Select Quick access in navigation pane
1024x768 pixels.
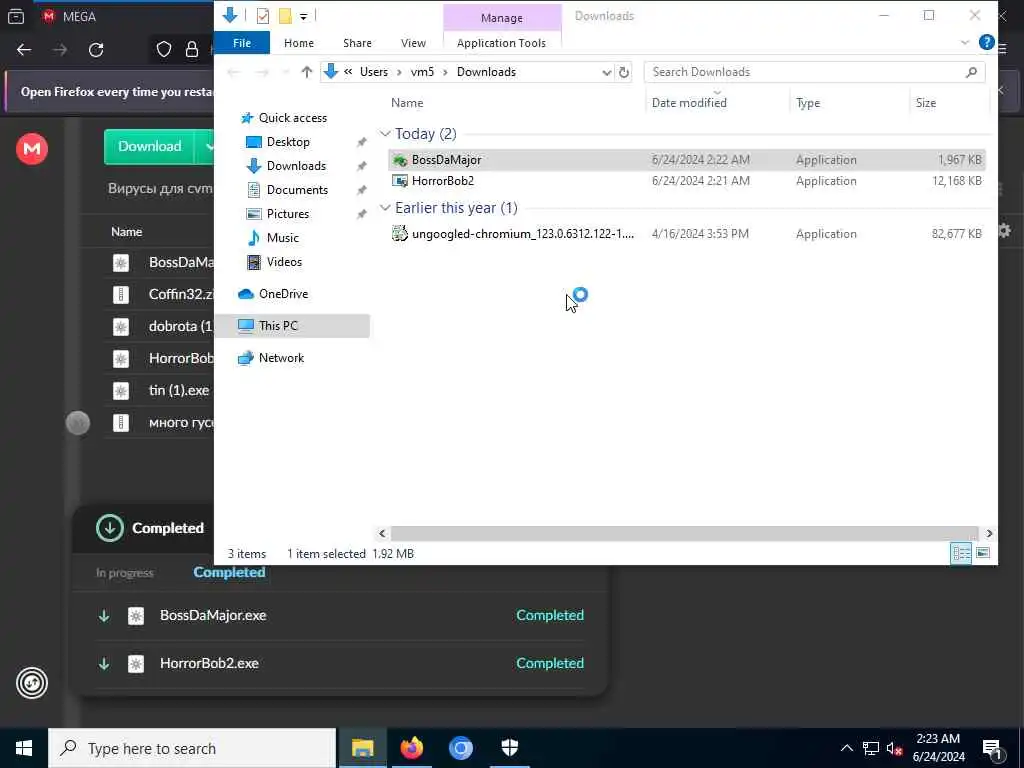click(x=292, y=118)
